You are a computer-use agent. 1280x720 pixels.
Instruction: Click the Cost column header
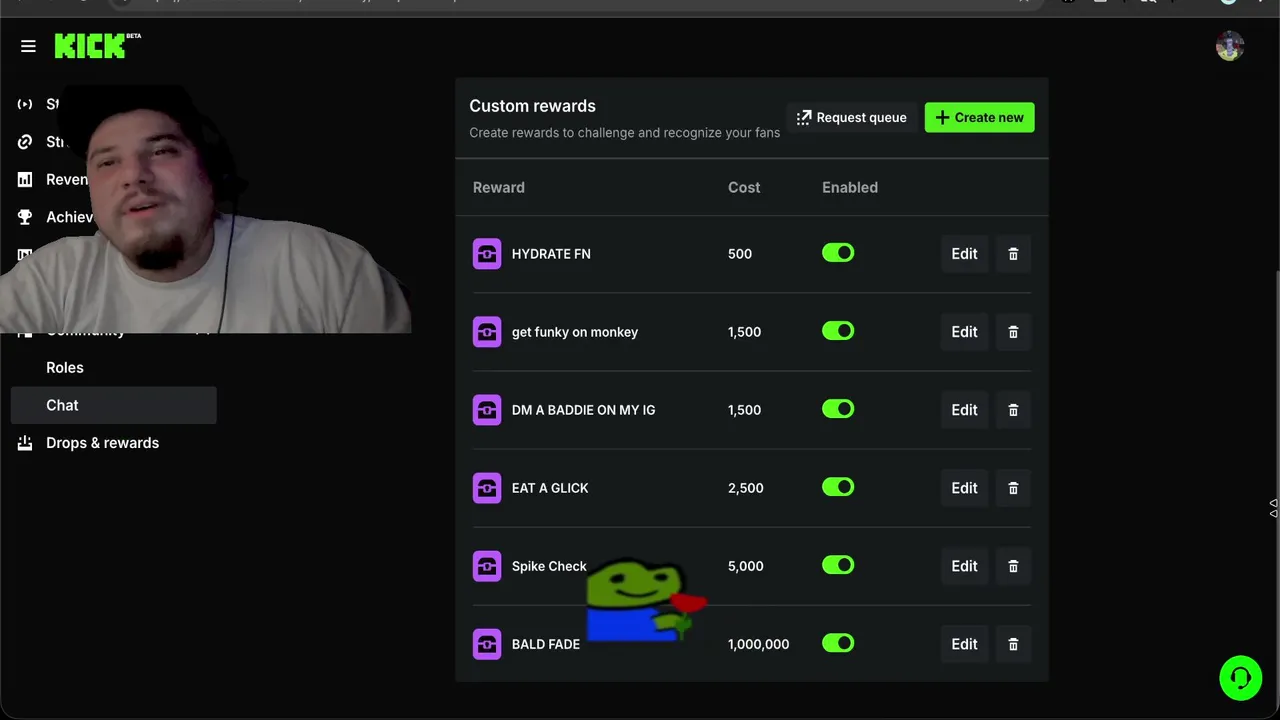[744, 187]
